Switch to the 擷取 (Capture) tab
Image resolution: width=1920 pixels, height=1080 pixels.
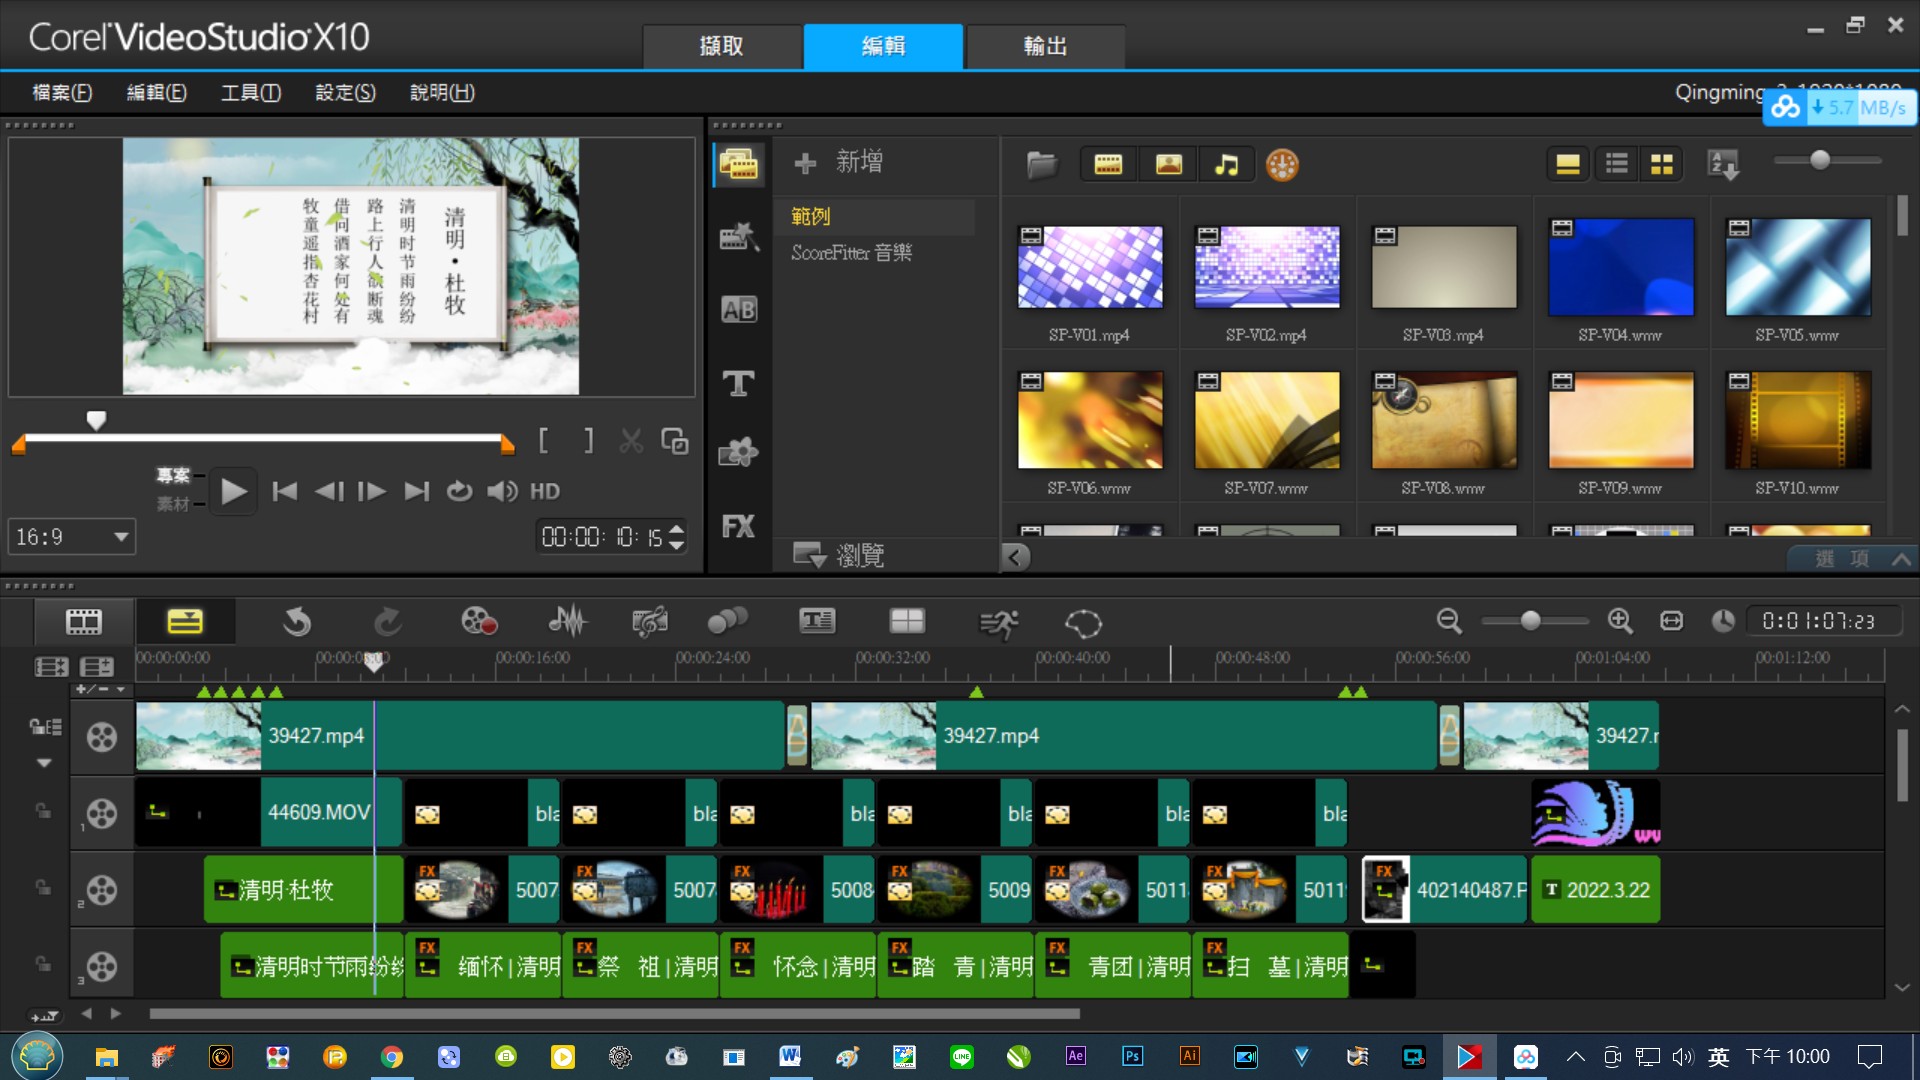(x=722, y=46)
